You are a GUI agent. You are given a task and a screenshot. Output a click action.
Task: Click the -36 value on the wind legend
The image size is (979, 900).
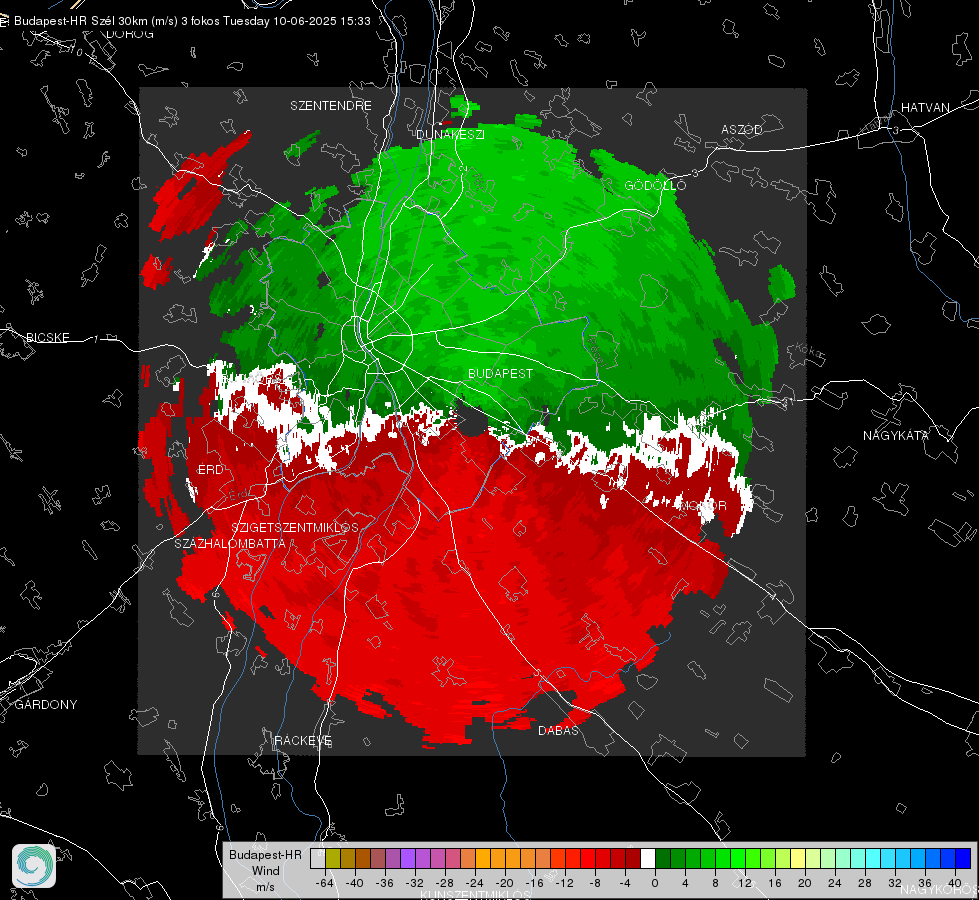385,883
